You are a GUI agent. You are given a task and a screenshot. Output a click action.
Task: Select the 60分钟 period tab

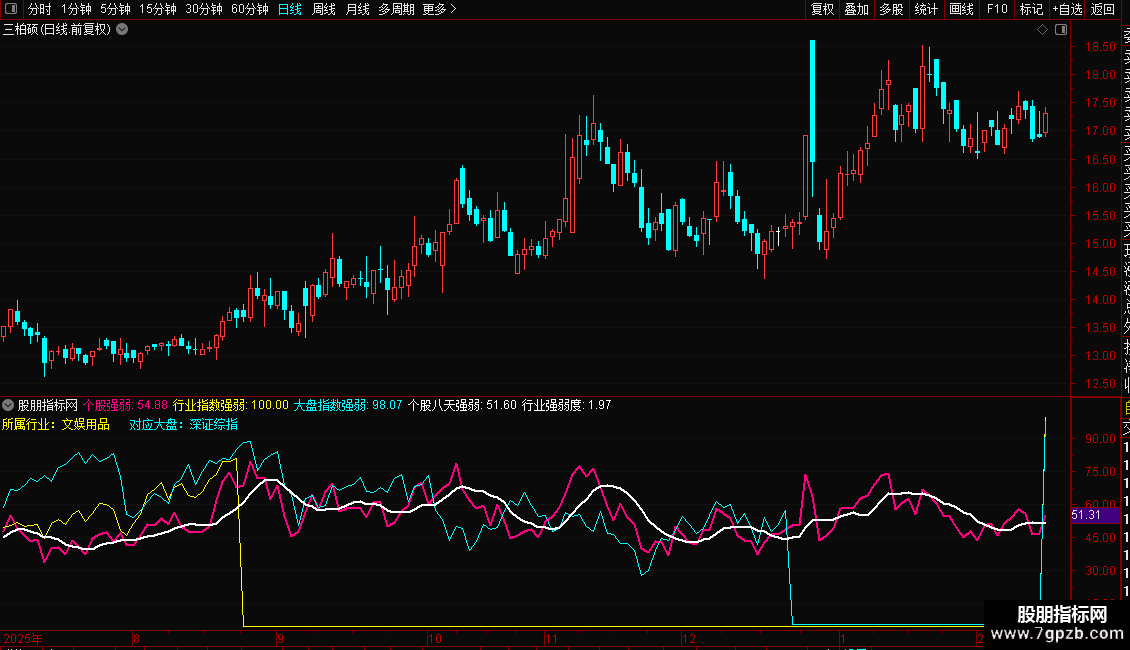click(x=249, y=9)
